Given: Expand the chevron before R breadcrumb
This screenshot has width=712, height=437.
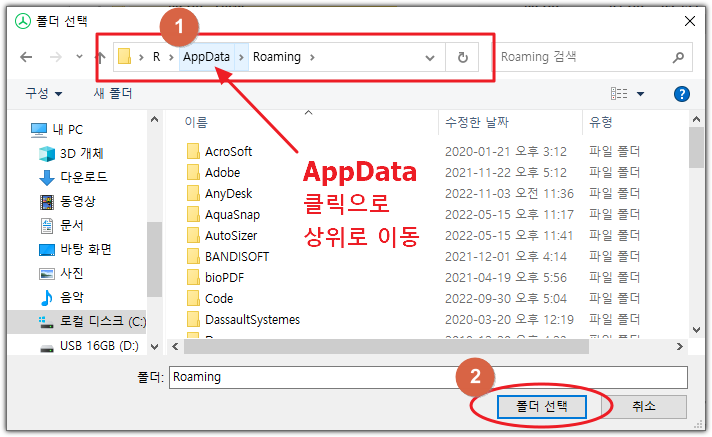Looking at the screenshot, I should coord(141,57).
